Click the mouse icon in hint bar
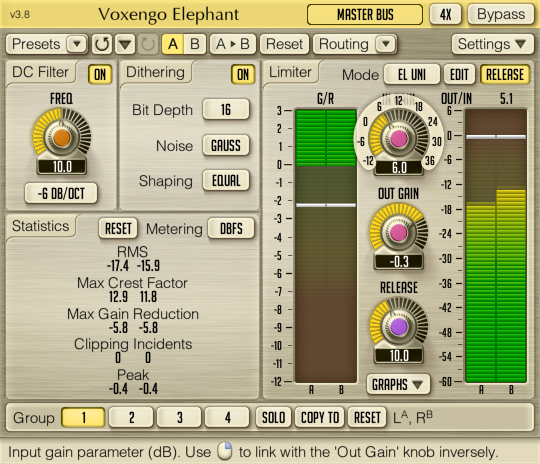Screen dimensions: 540x464 (225, 451)
